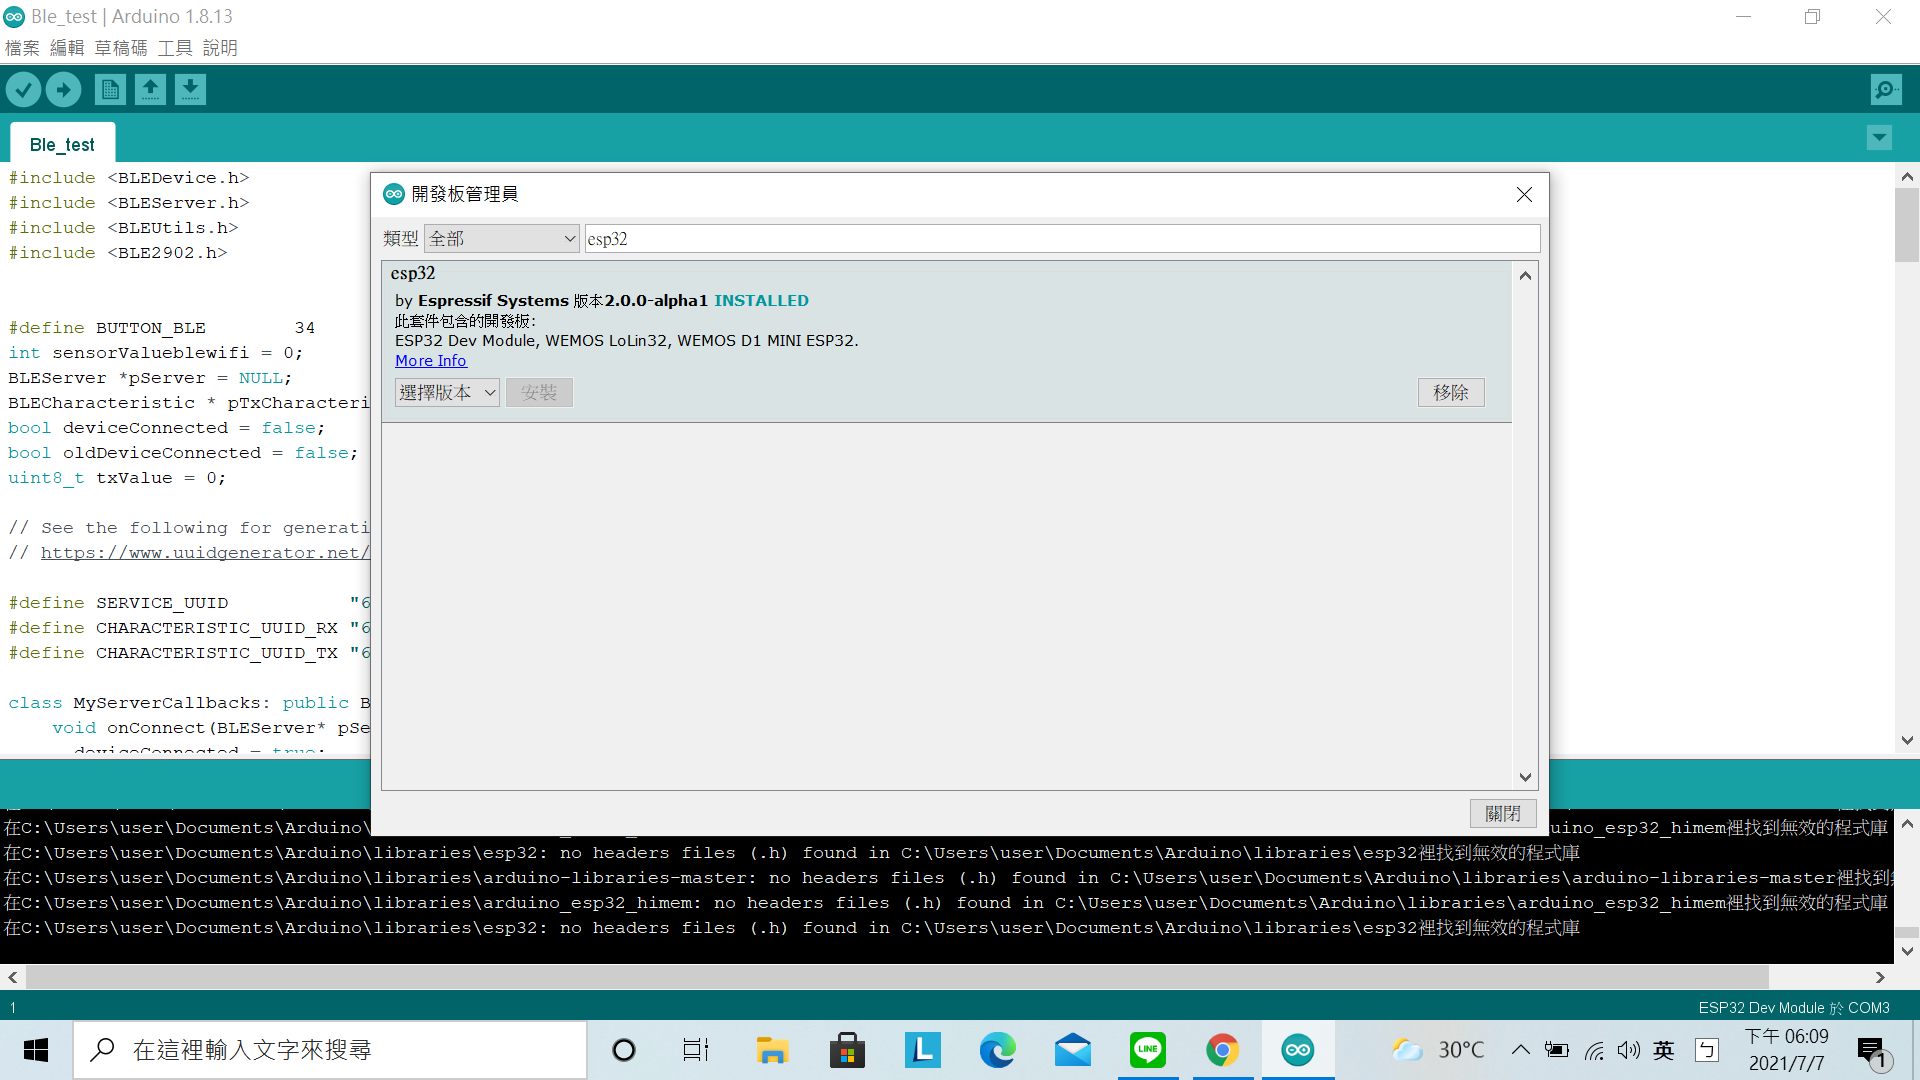Click the Verify (checkmark) toolbar icon
Viewport: 1920px width, 1080px height.
[x=23, y=89]
